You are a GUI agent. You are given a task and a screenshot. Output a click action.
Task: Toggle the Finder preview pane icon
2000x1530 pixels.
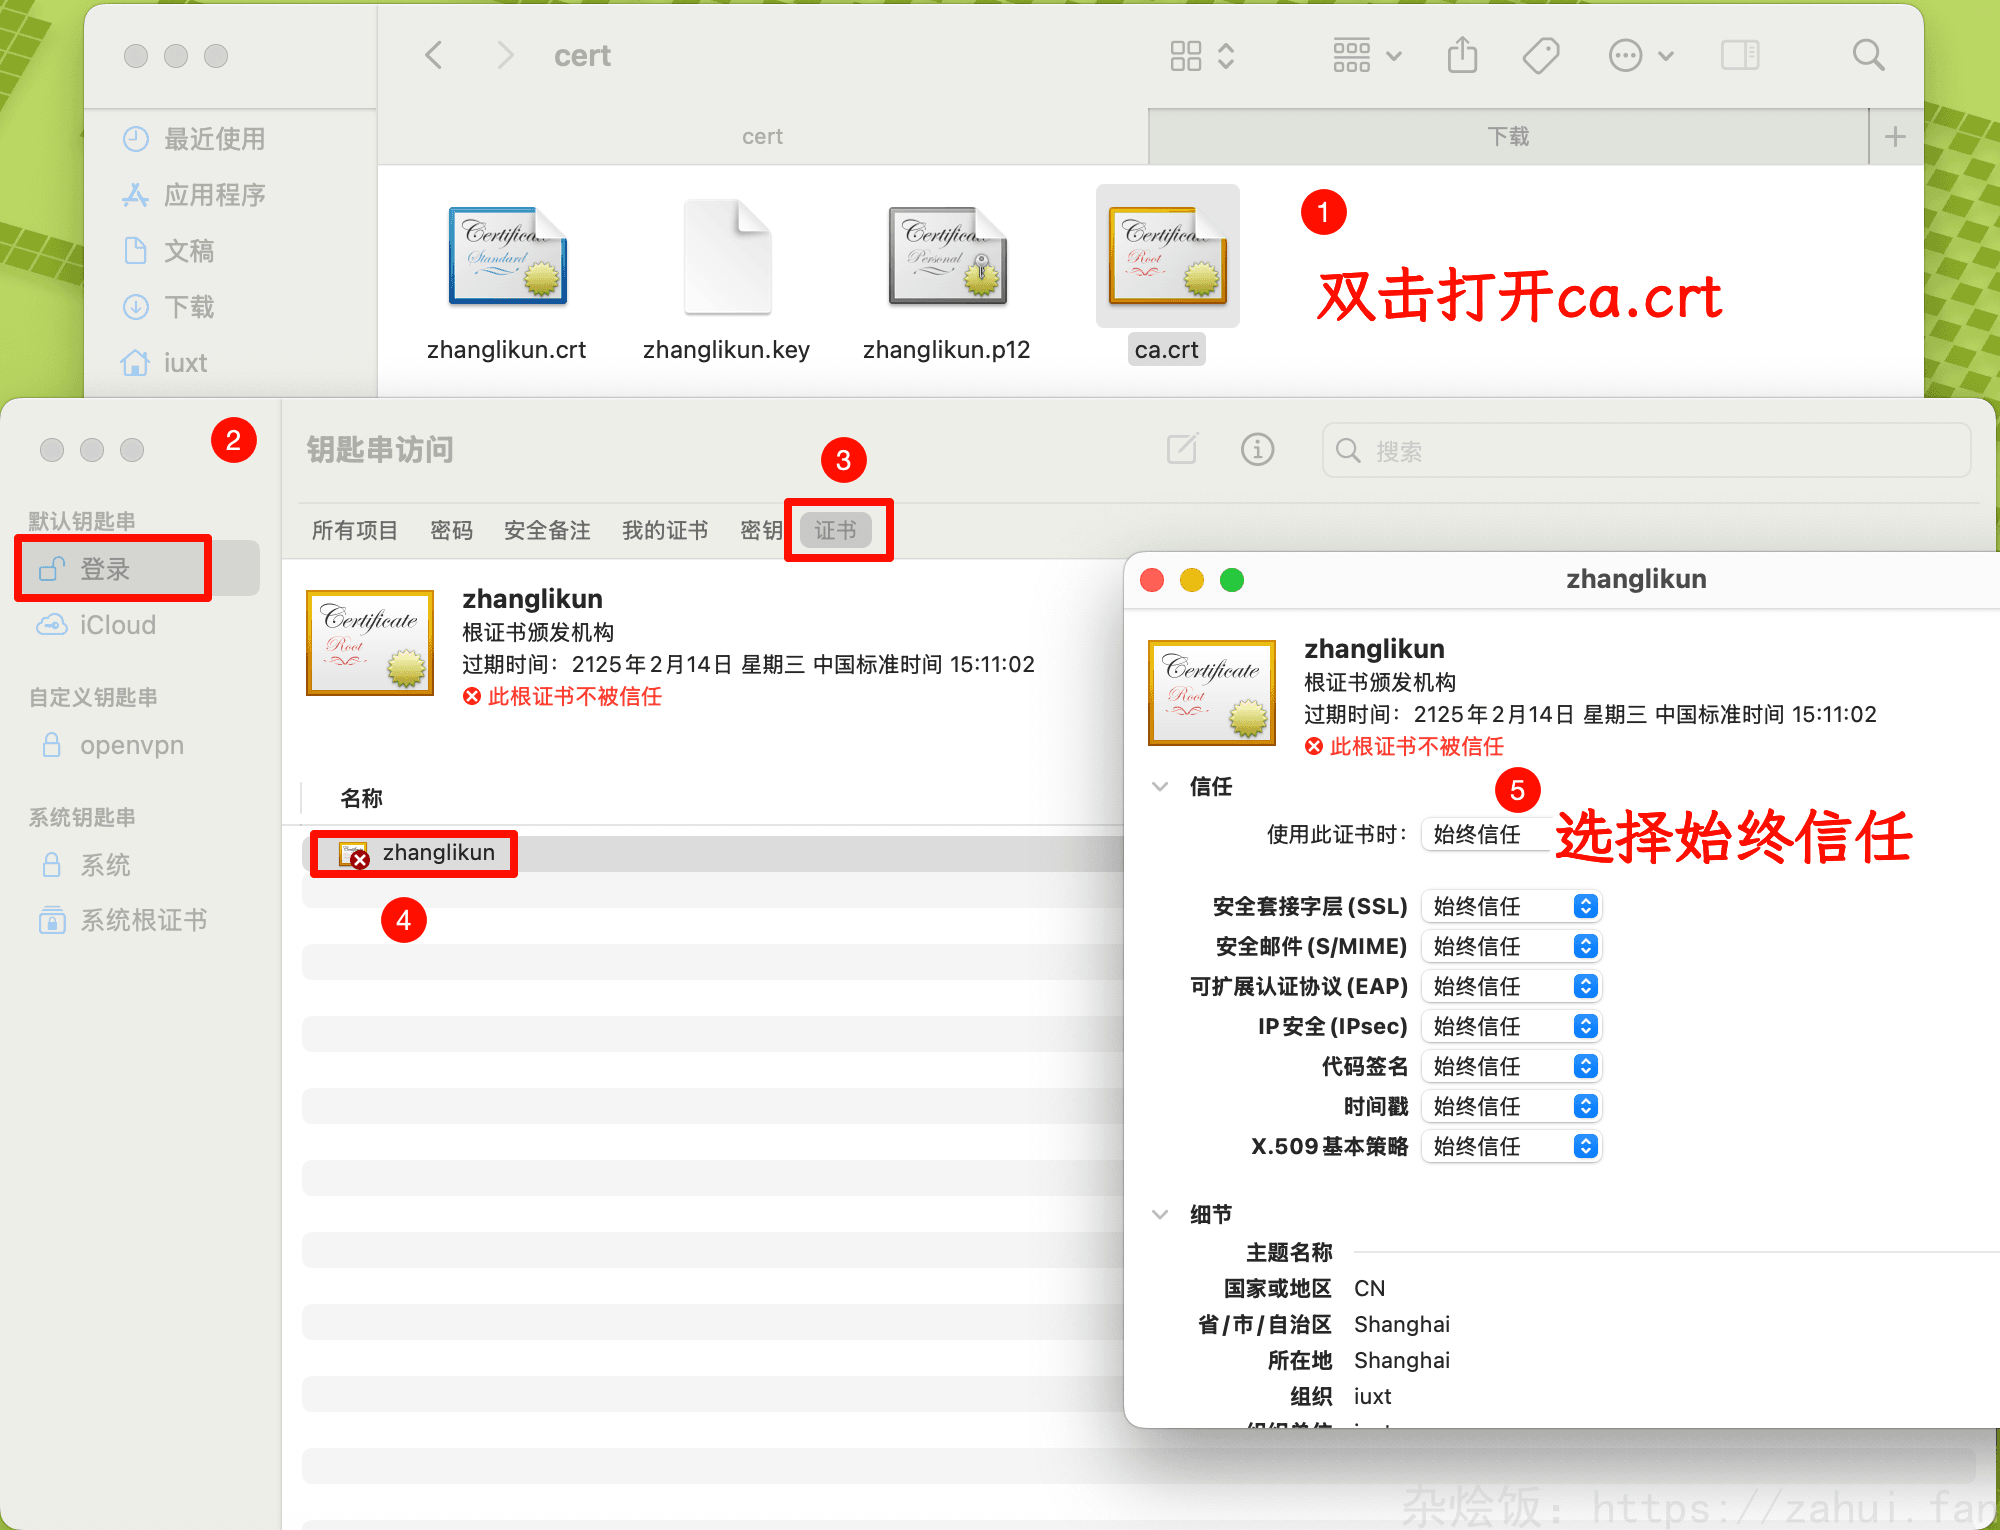(1740, 55)
